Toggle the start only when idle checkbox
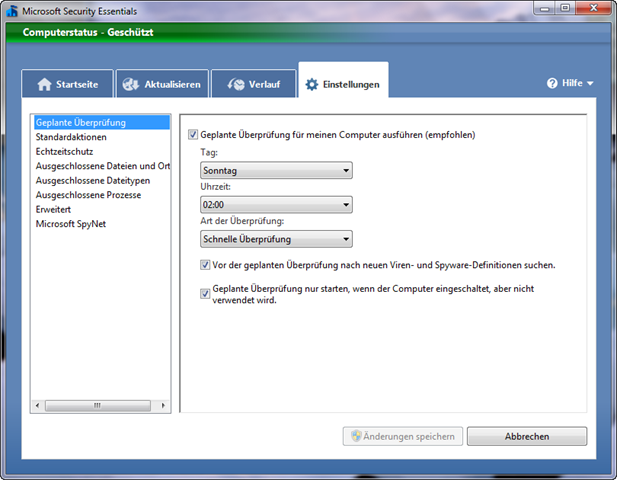 pos(205,288)
